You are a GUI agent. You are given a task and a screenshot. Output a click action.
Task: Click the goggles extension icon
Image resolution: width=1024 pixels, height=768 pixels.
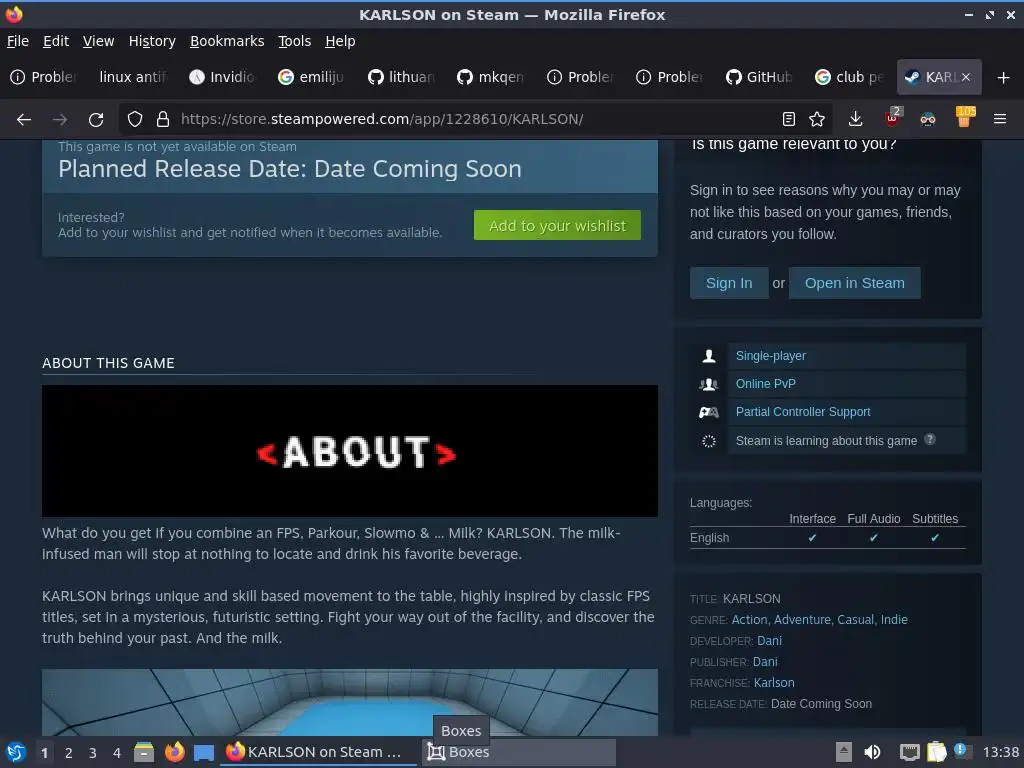[x=927, y=119]
